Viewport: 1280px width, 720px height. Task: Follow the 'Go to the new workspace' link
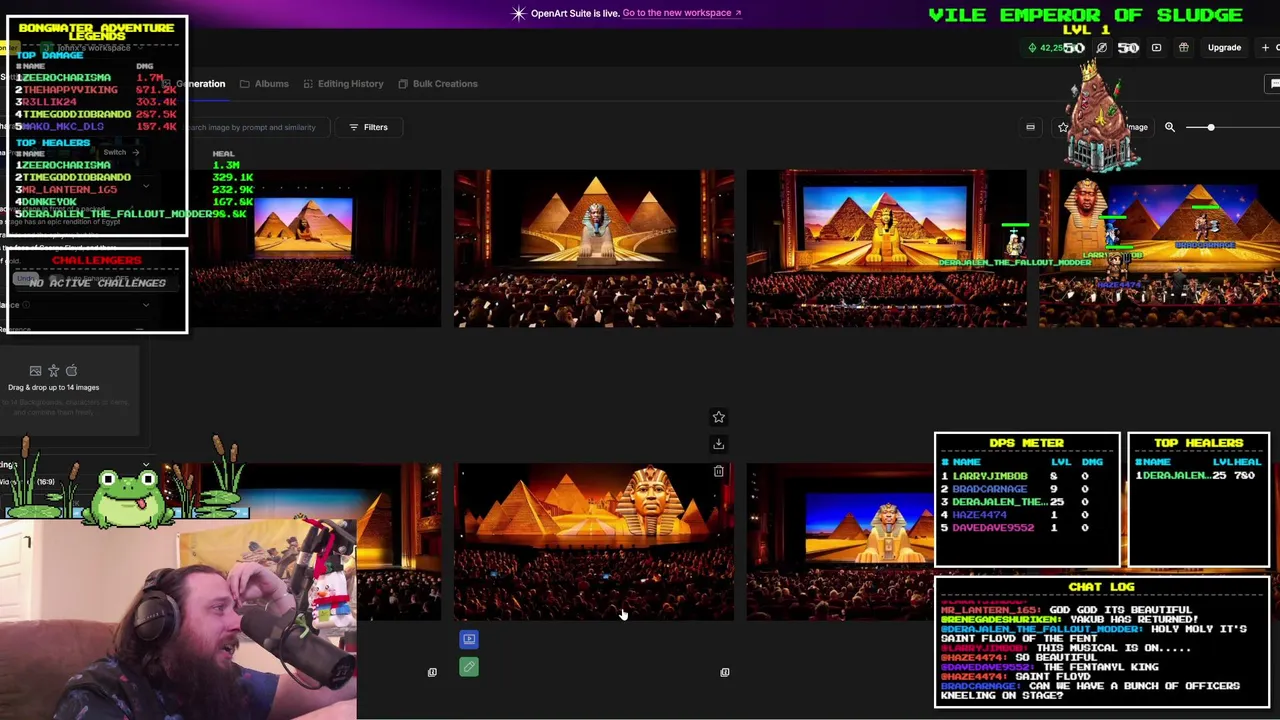[x=681, y=13]
